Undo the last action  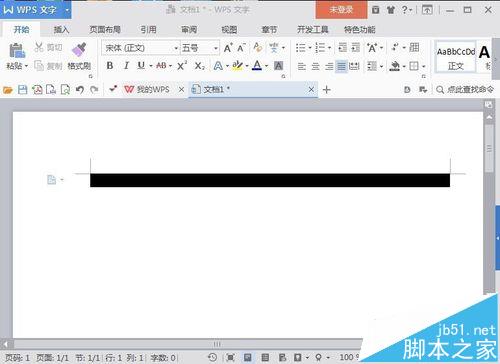click(x=80, y=90)
